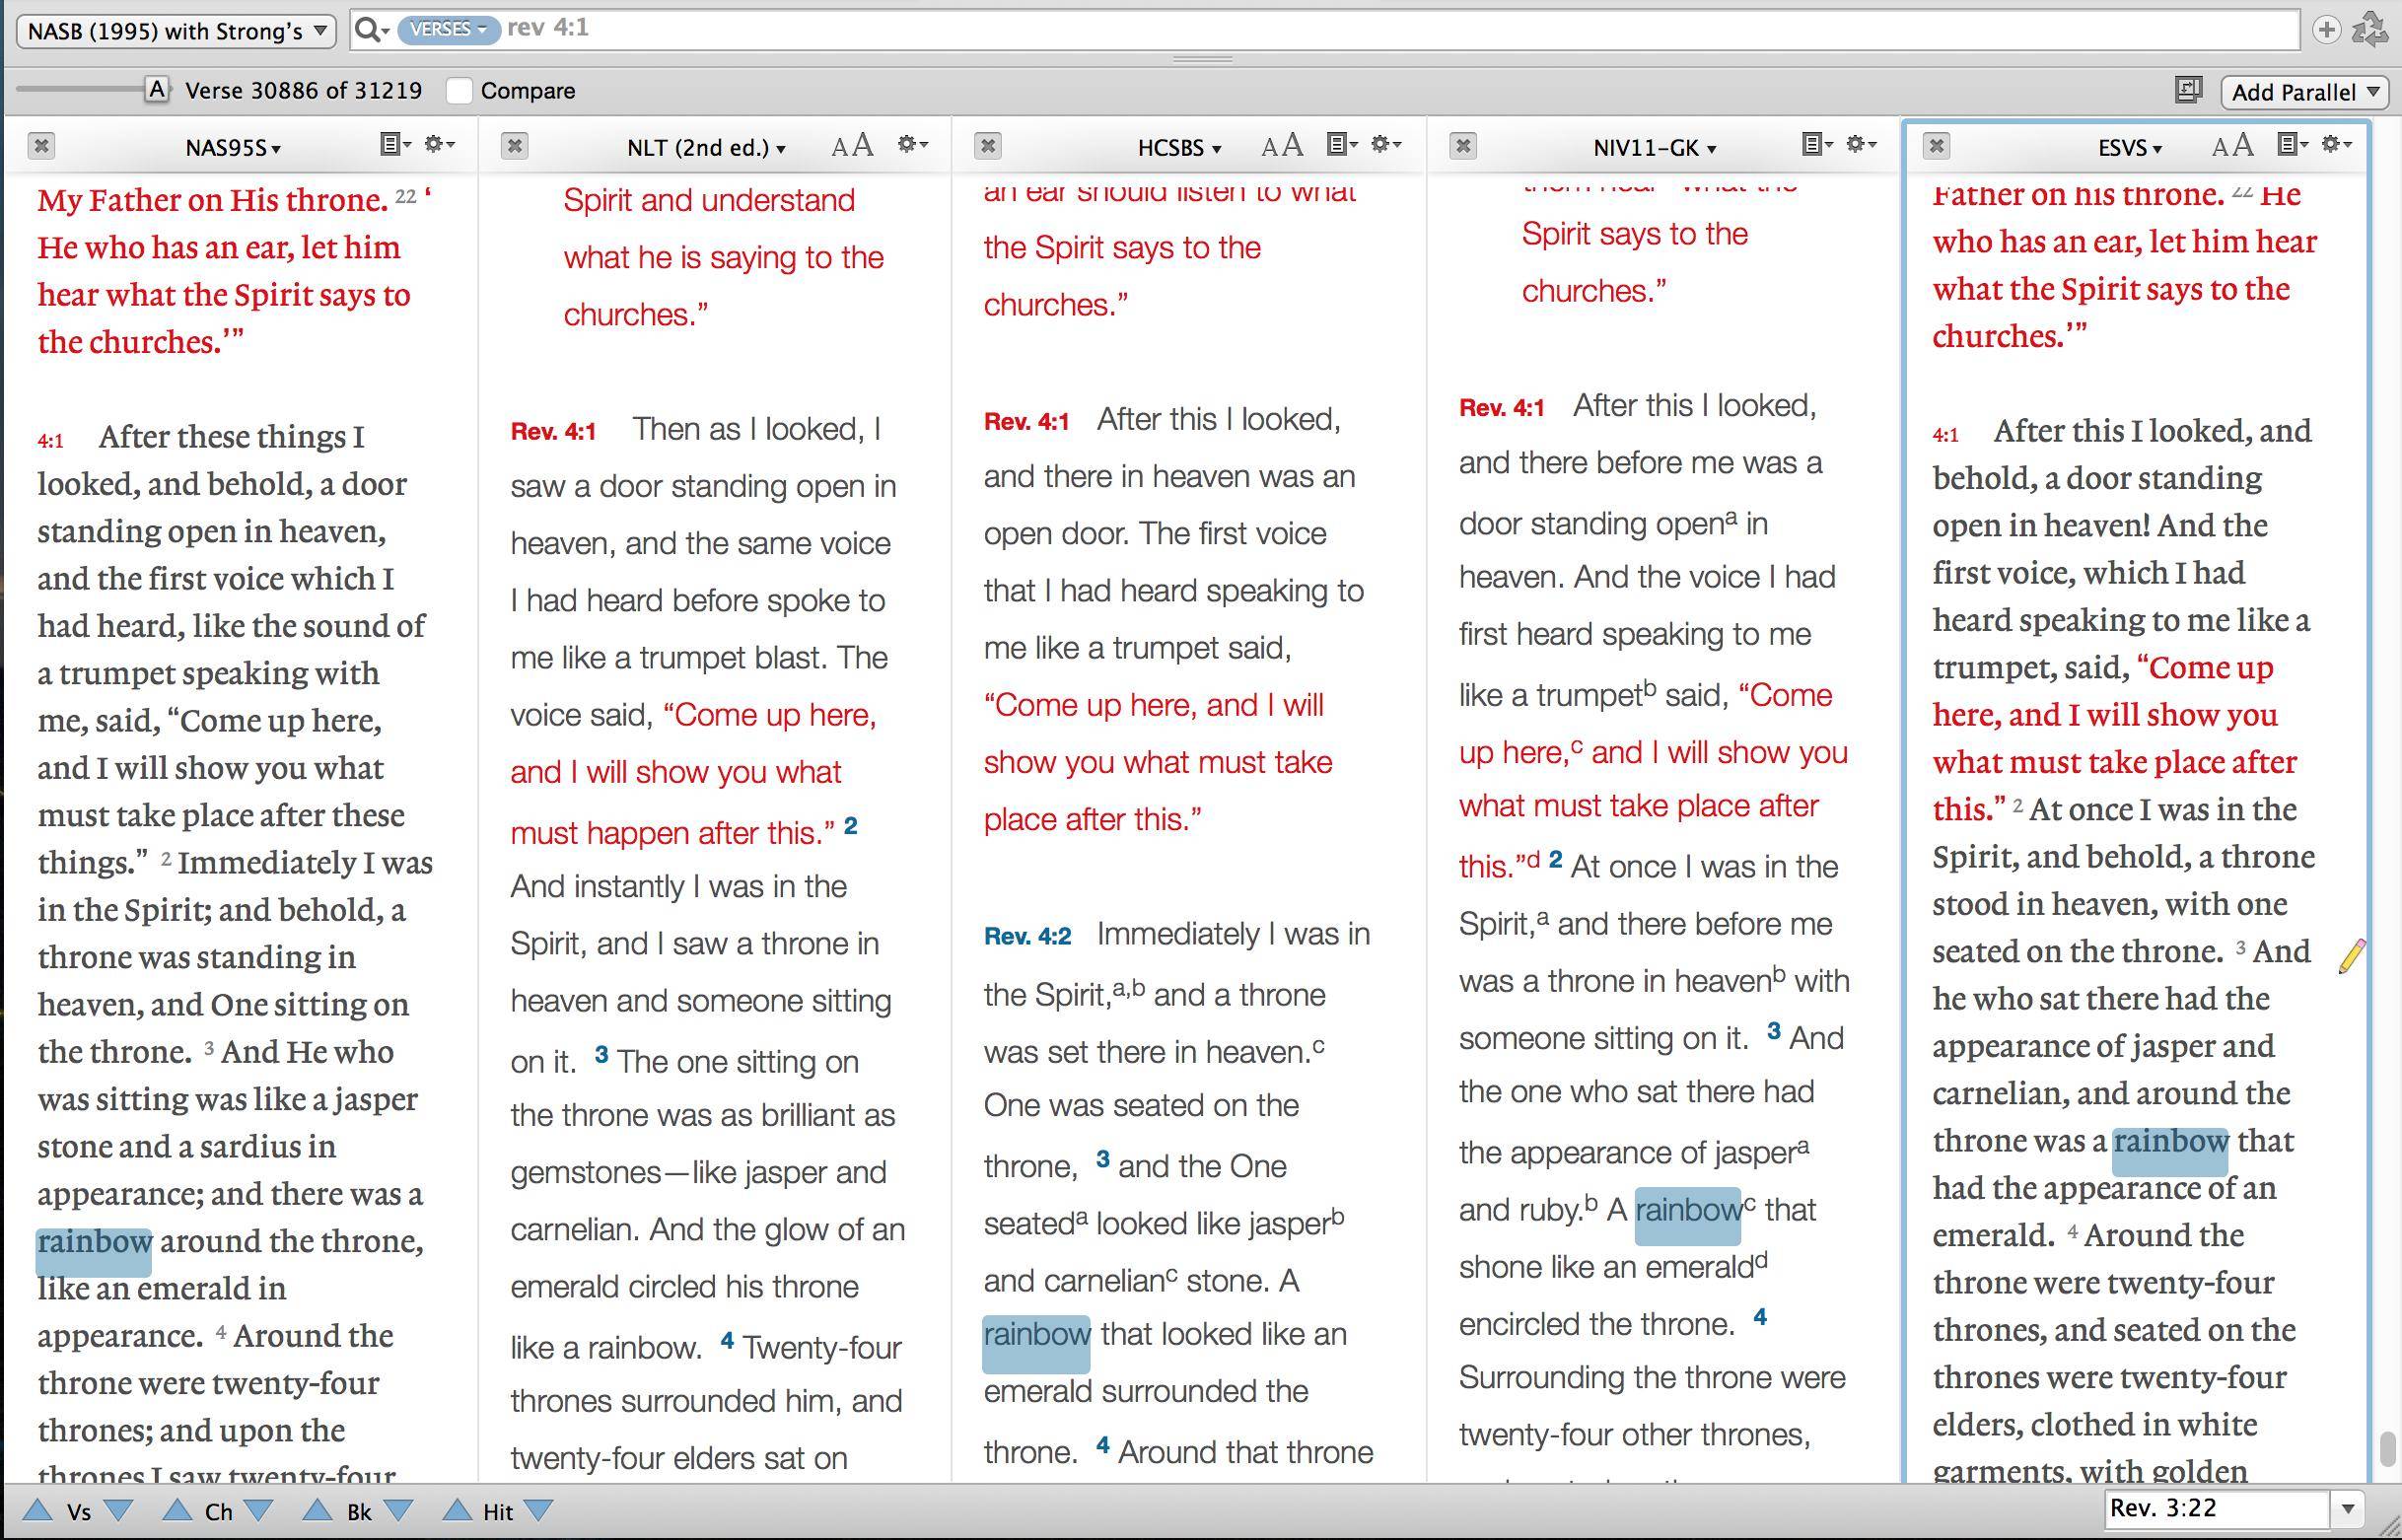The image size is (2402, 1540).
Task: Open HCSBS pane display options icon
Action: pos(1342,145)
